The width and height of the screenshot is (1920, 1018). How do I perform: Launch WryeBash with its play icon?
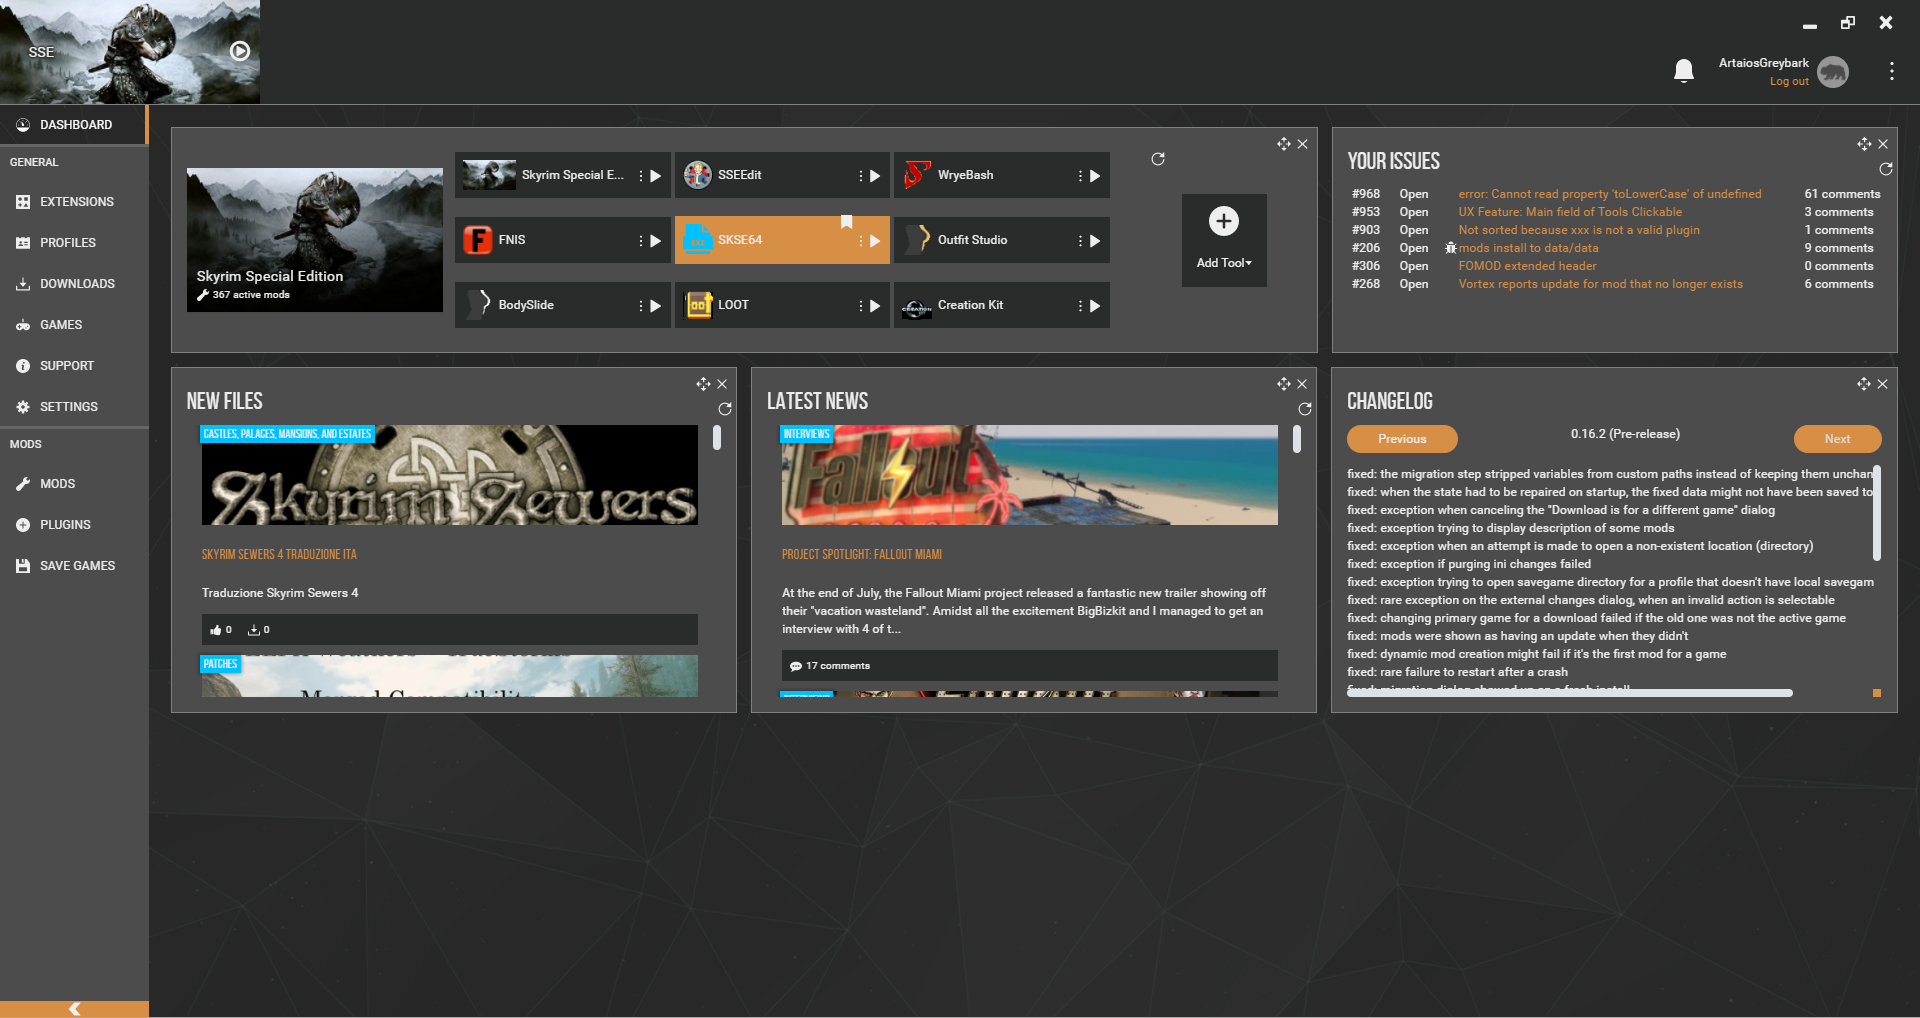point(1094,175)
